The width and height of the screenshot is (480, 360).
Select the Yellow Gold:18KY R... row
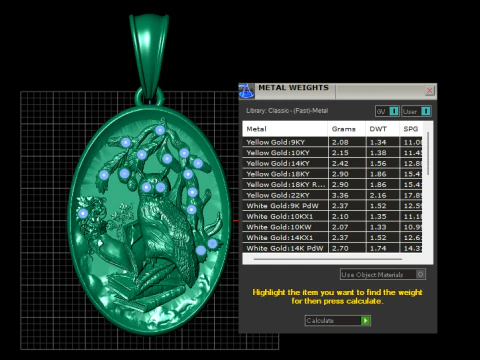click(x=332, y=185)
